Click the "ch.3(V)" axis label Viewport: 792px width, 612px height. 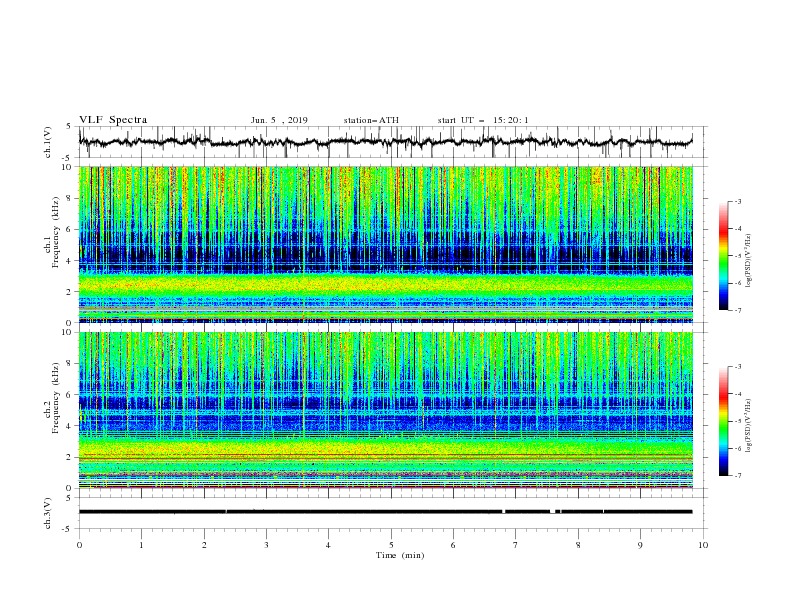click(48, 514)
